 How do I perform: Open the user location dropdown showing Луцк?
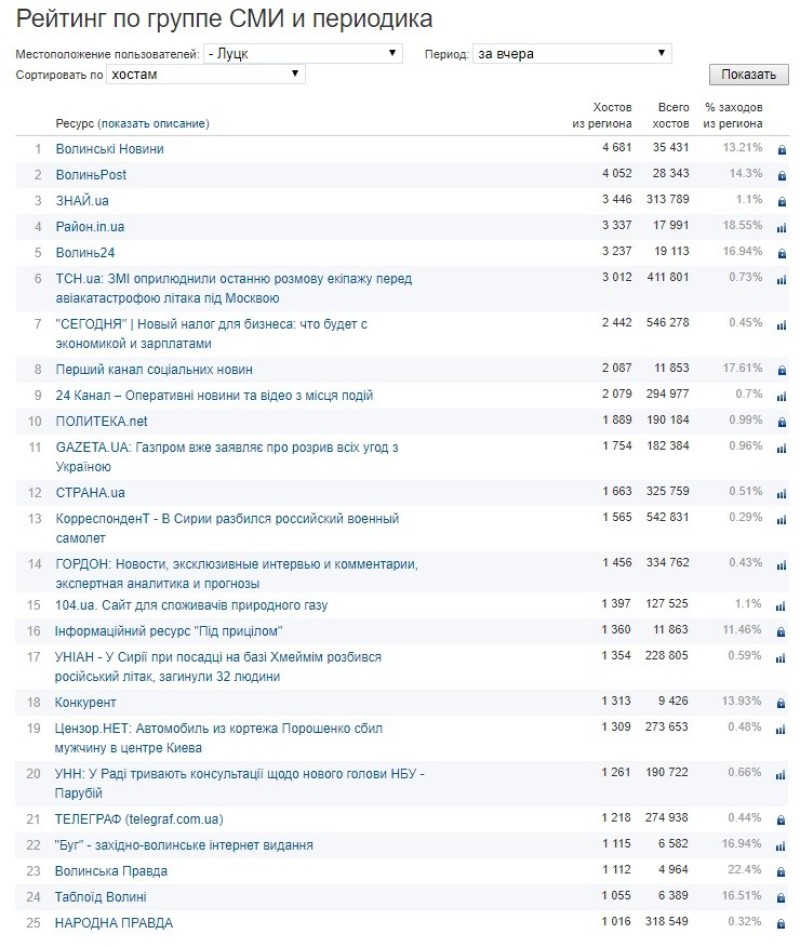click(x=302, y=54)
